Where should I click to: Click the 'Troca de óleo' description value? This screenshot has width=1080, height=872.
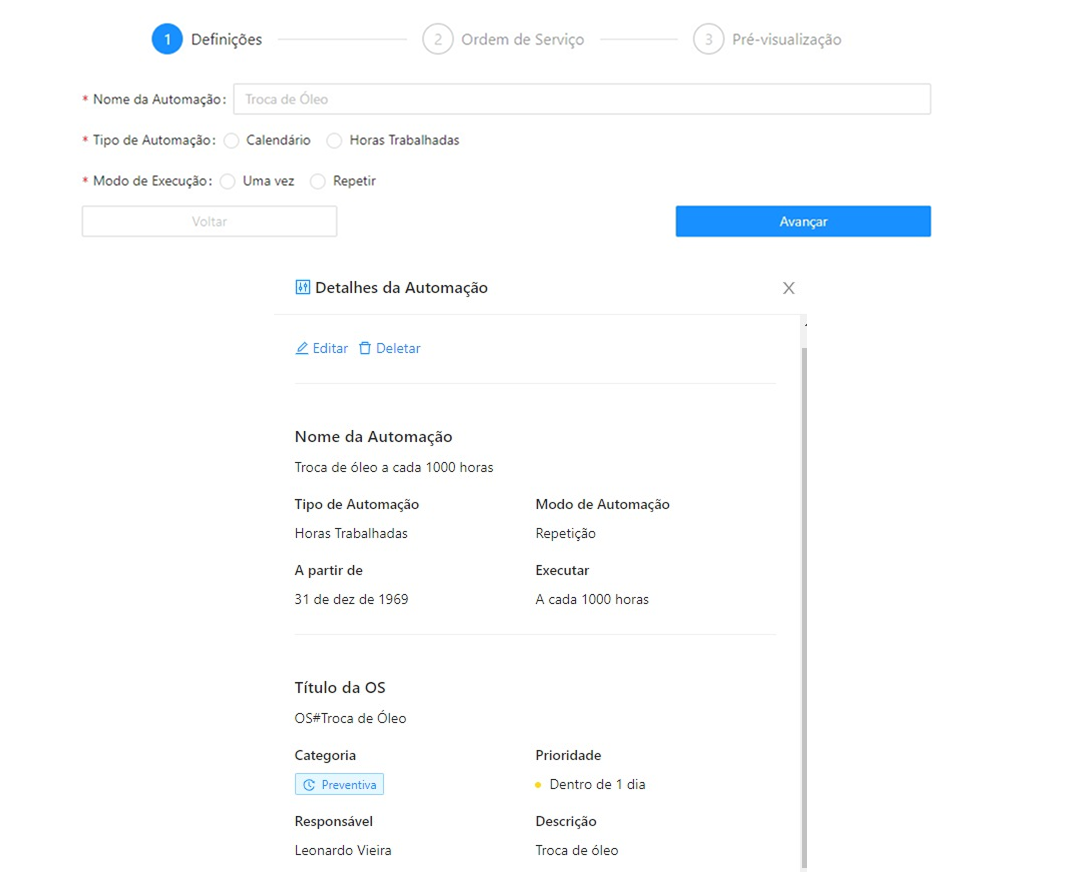577,851
